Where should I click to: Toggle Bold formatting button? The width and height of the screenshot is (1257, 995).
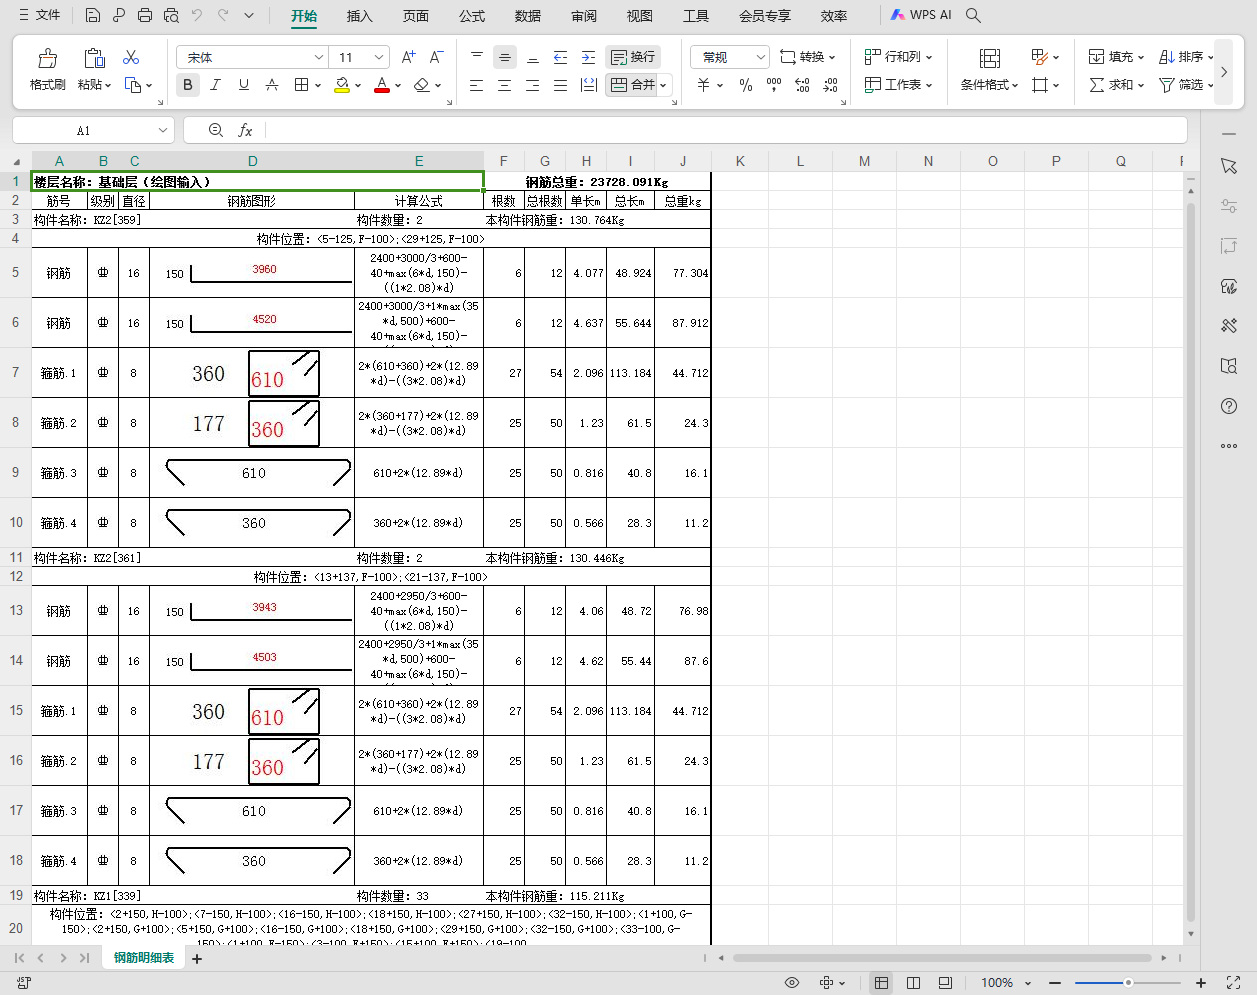(x=188, y=85)
